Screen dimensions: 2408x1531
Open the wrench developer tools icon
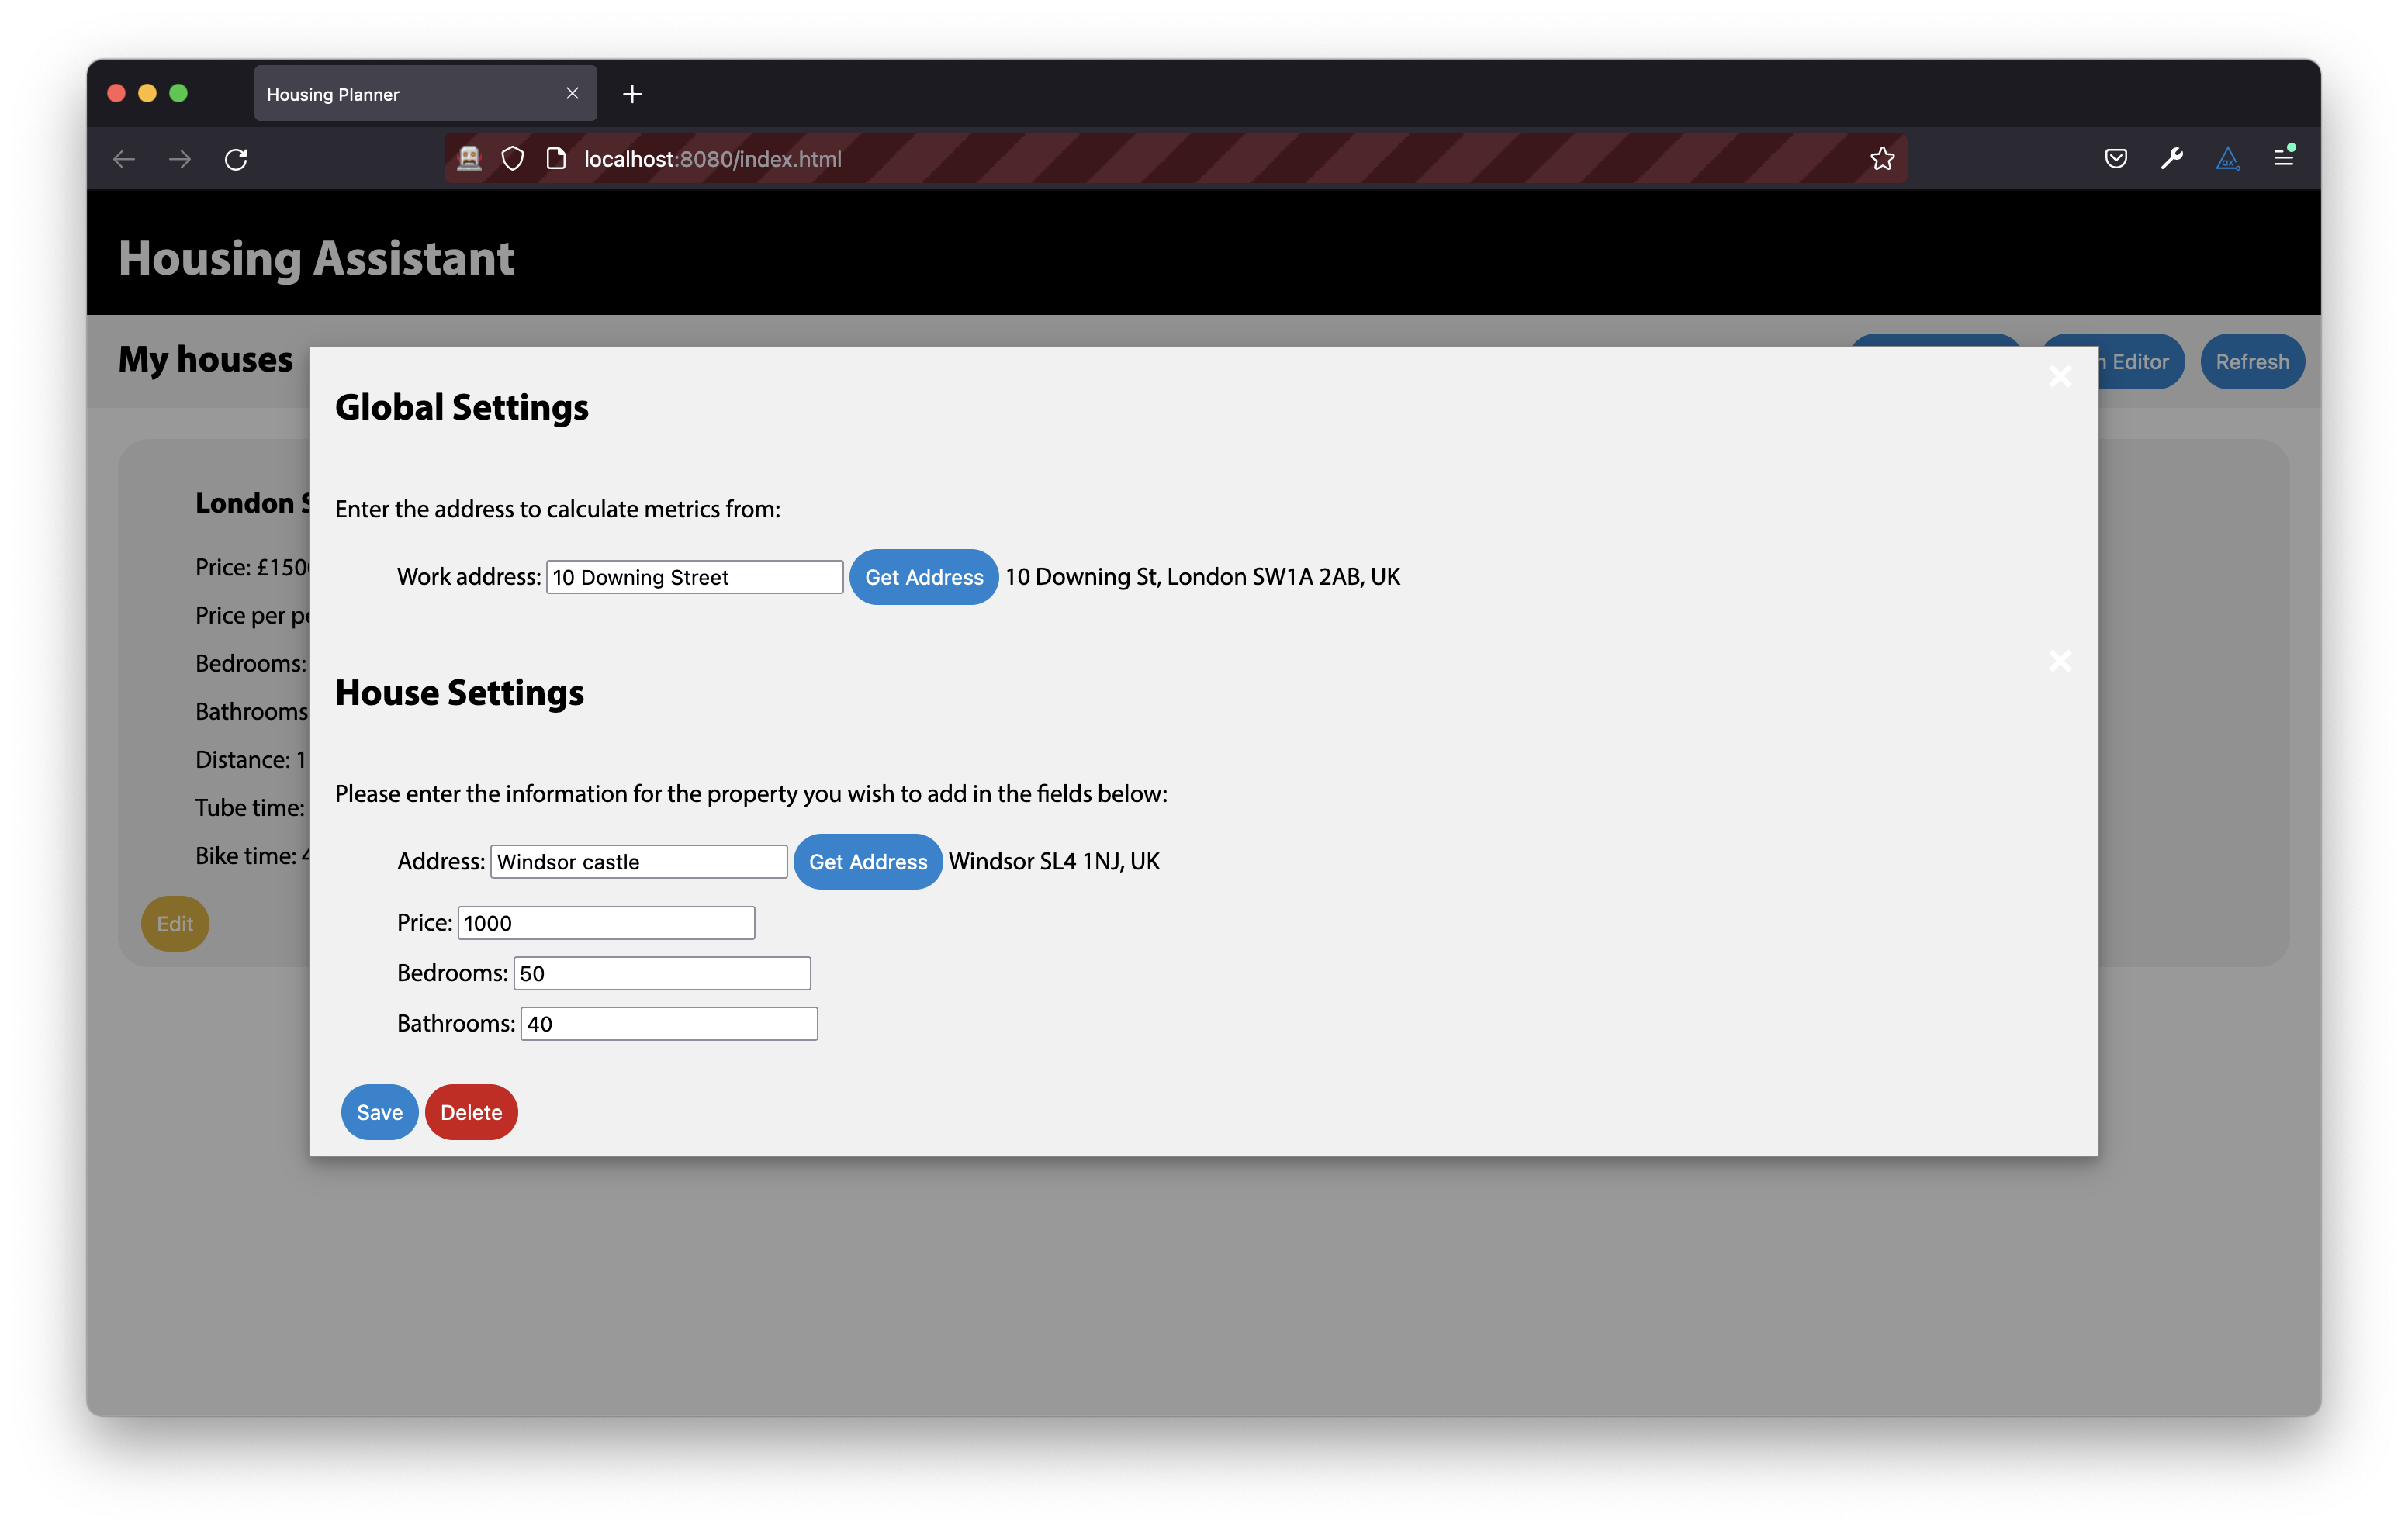tap(2172, 158)
